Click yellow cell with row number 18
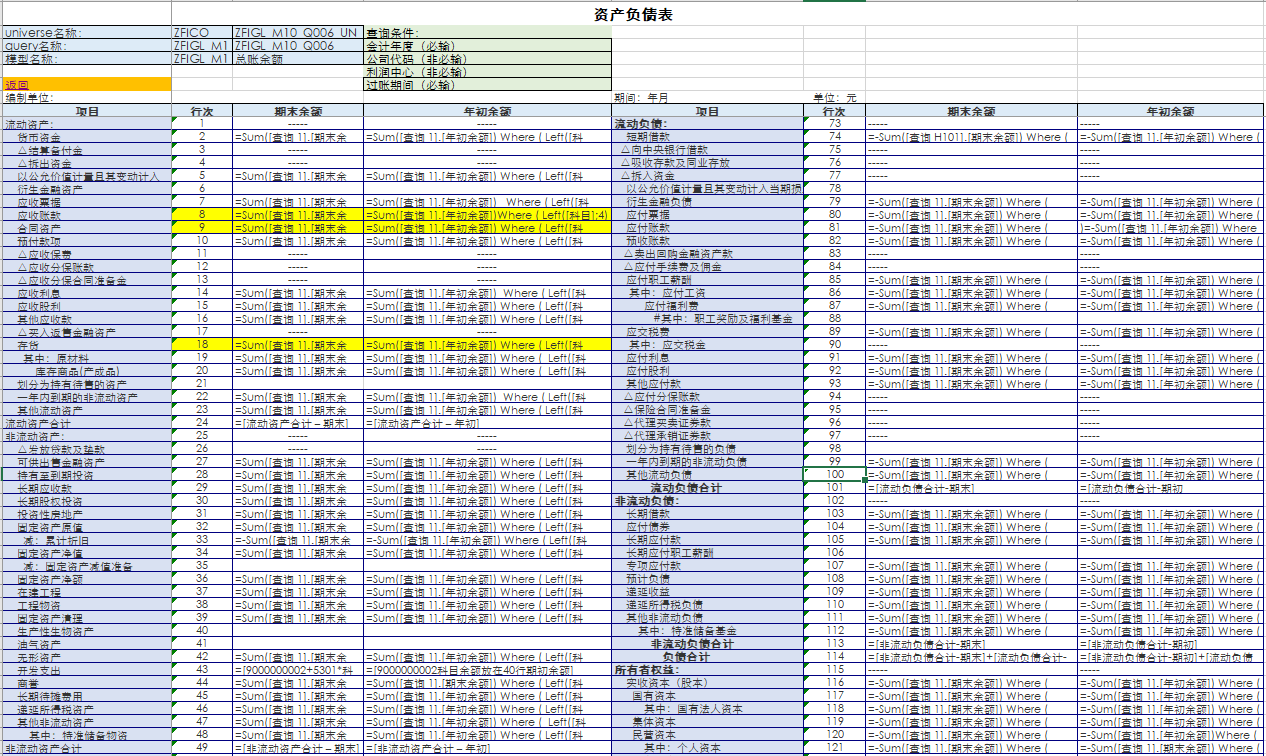This screenshot has width=1266, height=756. 202,345
